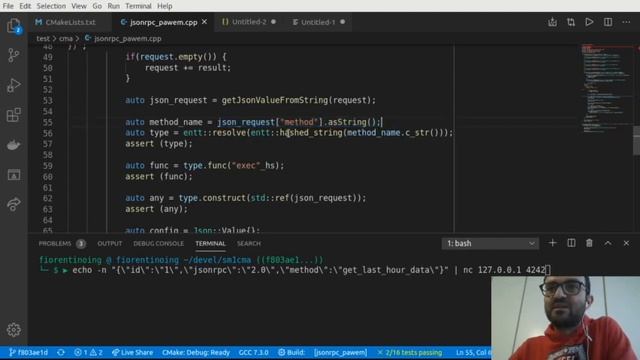Select the GCC 7.3.0 kit in status bar

point(253,352)
